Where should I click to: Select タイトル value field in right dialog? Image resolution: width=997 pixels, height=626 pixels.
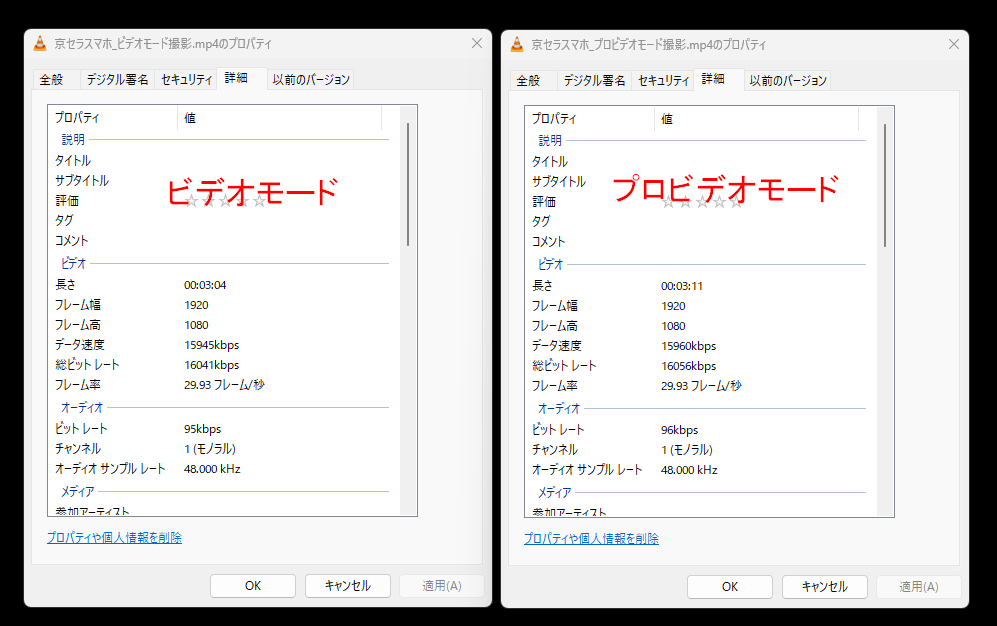[760, 162]
